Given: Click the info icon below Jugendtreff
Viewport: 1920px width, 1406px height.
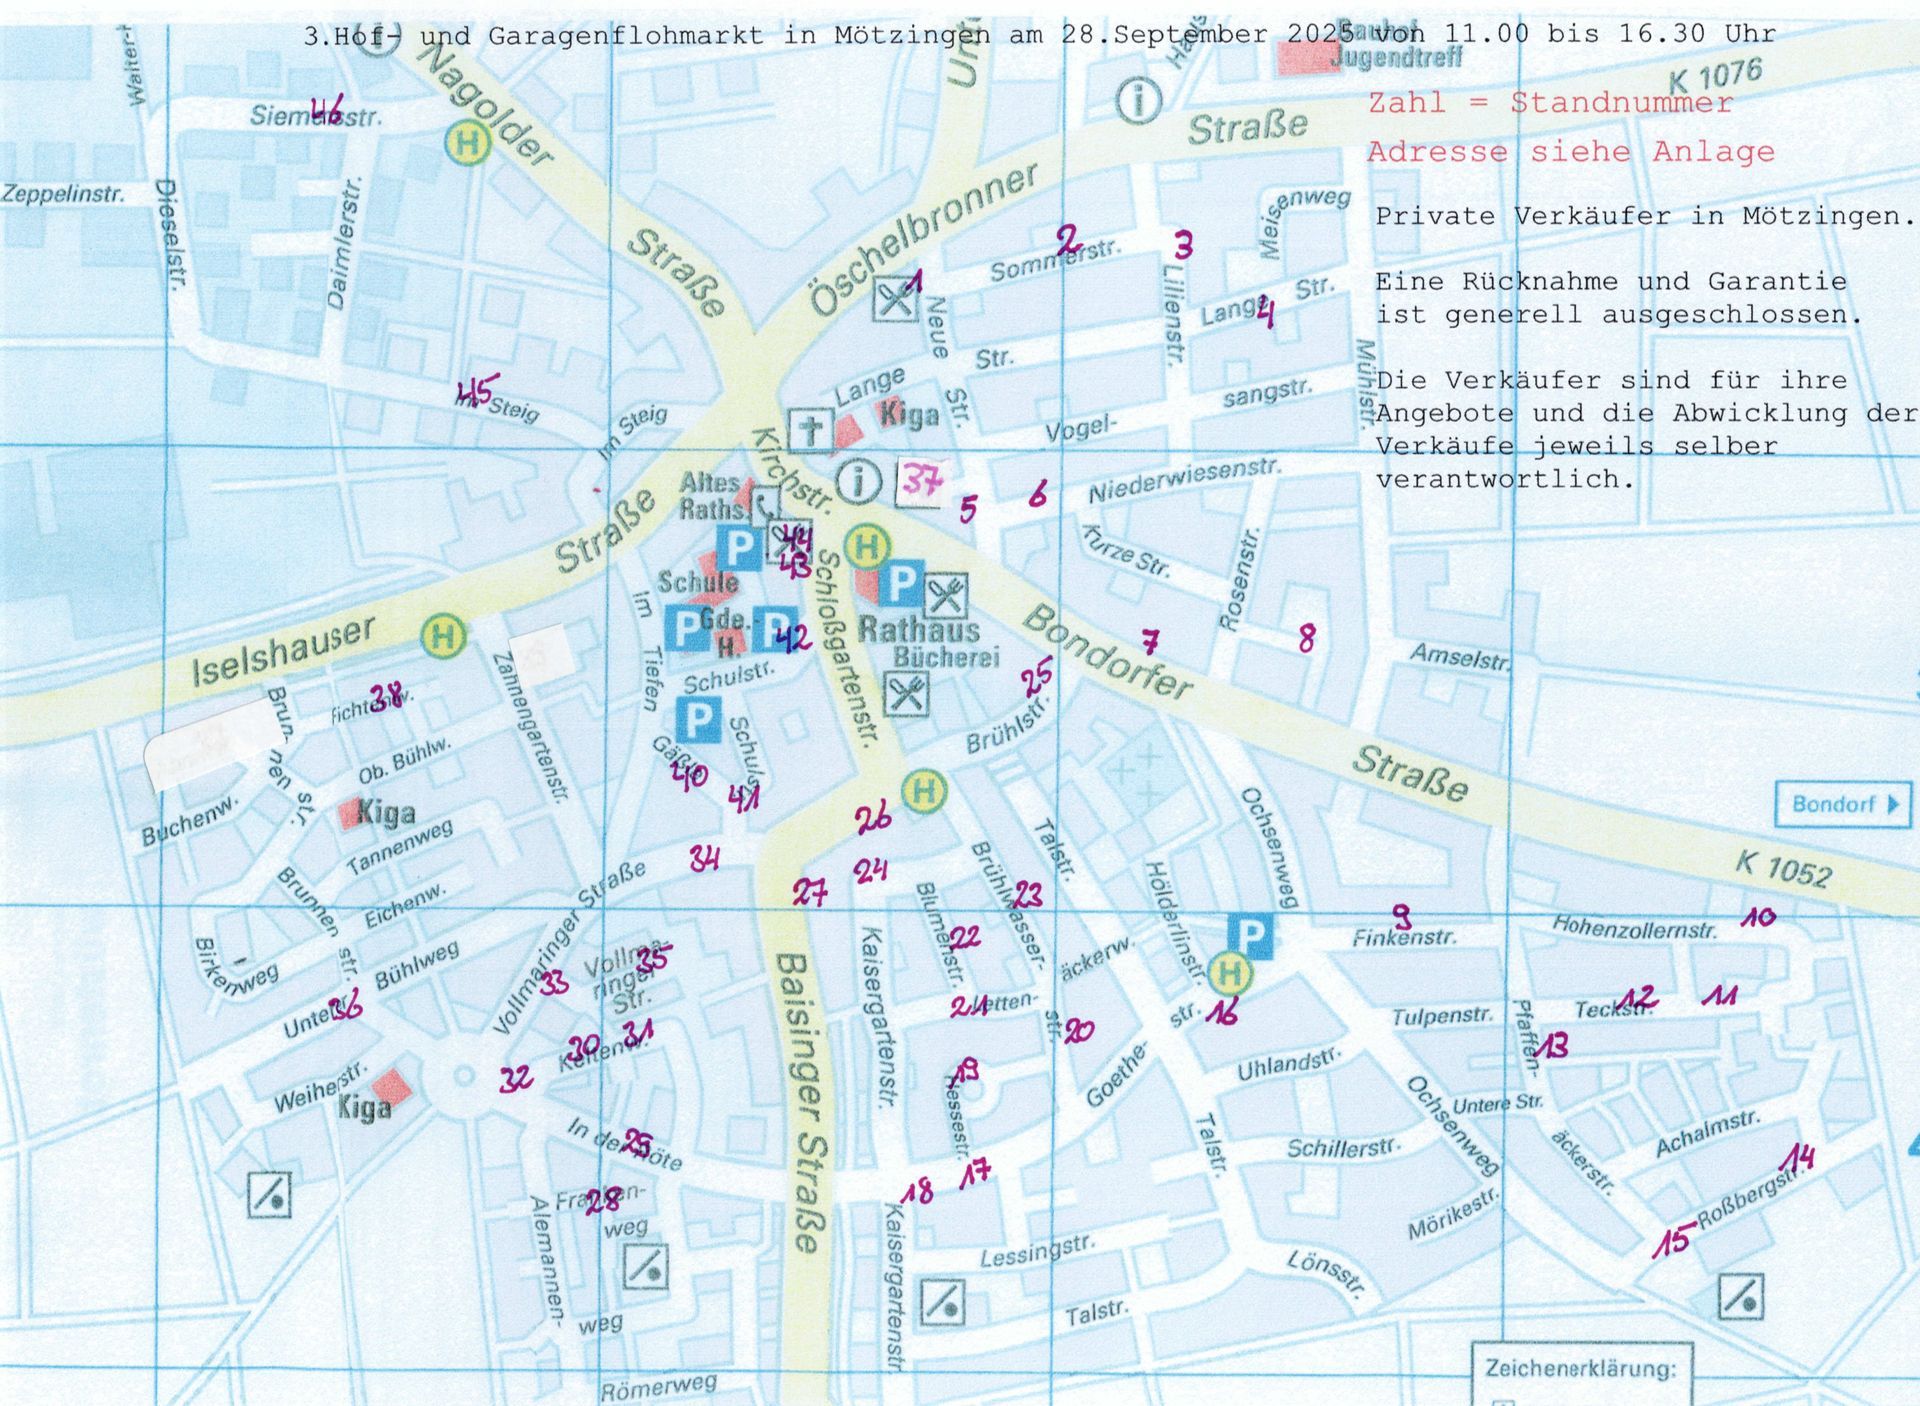Looking at the screenshot, I should [x=1138, y=99].
